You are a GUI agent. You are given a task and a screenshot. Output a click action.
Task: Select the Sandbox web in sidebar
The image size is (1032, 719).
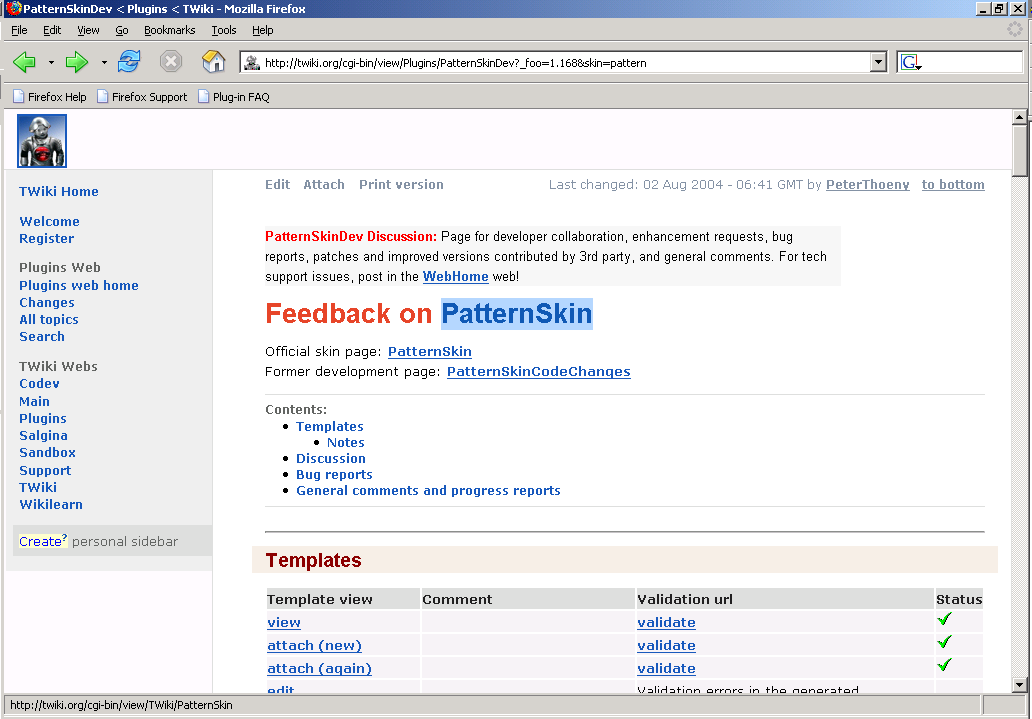[47, 453]
